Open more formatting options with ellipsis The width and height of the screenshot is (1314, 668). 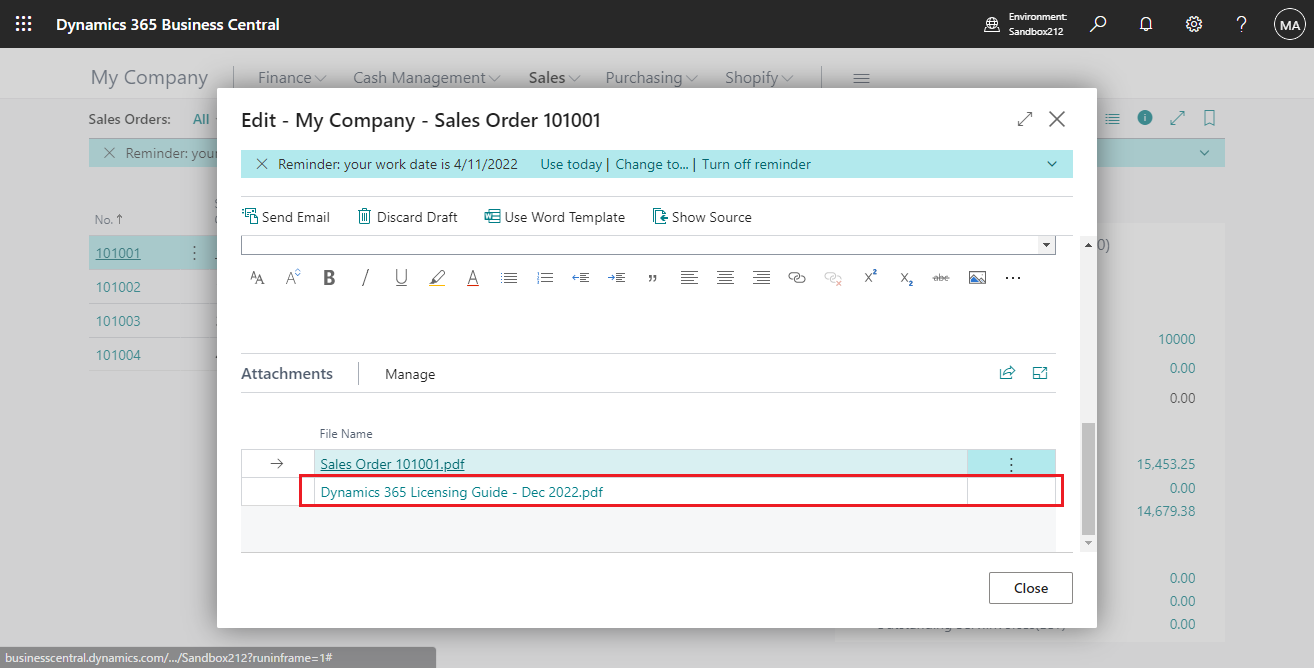[x=1013, y=277]
